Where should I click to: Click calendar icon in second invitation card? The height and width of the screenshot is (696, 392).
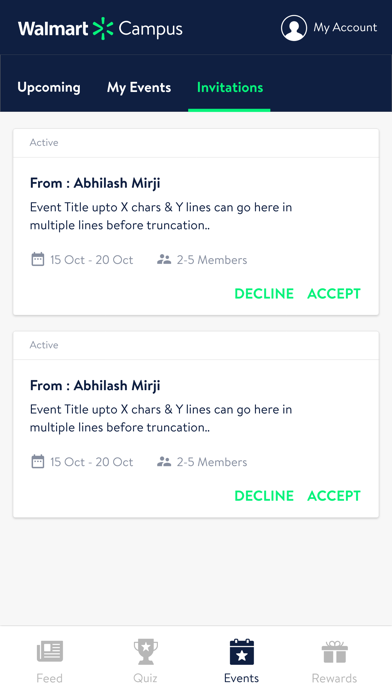(38, 462)
